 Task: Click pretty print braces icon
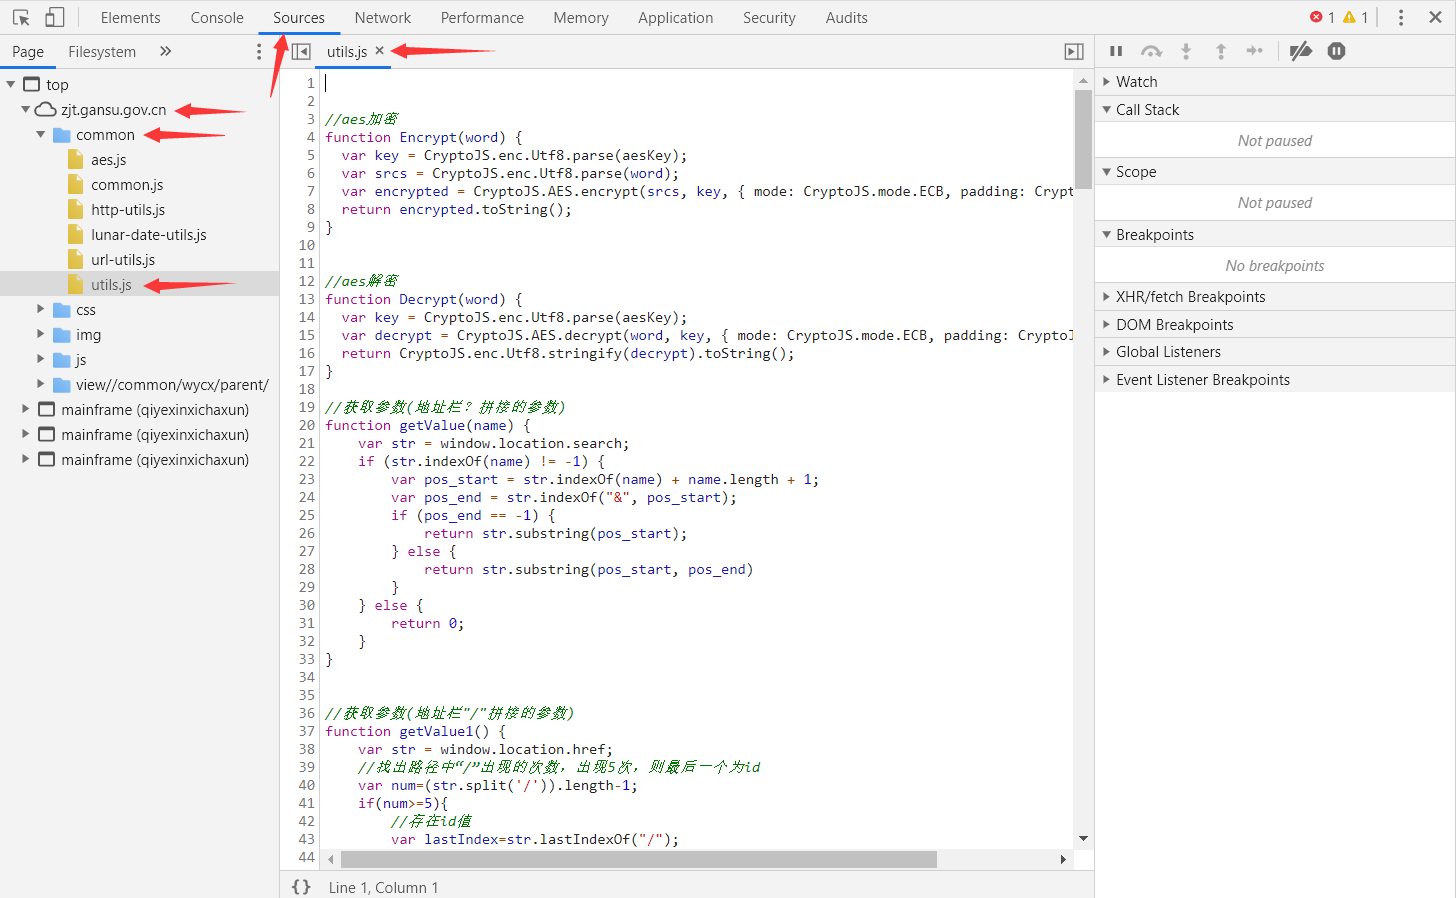coord(301,887)
